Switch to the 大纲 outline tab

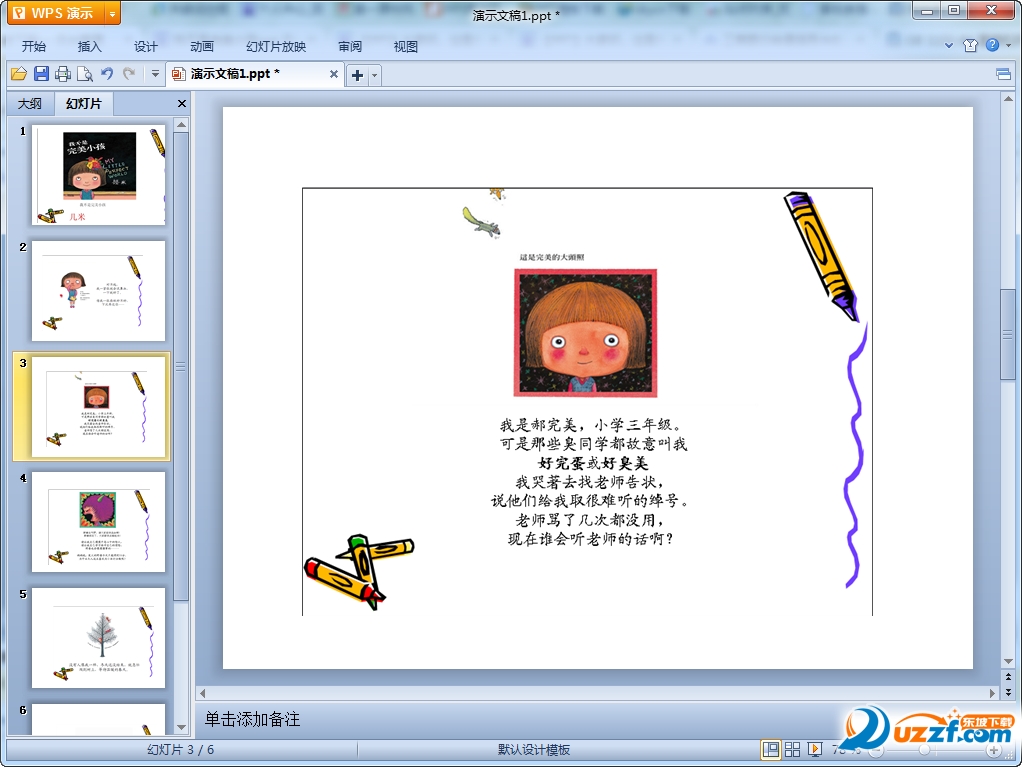tap(30, 104)
